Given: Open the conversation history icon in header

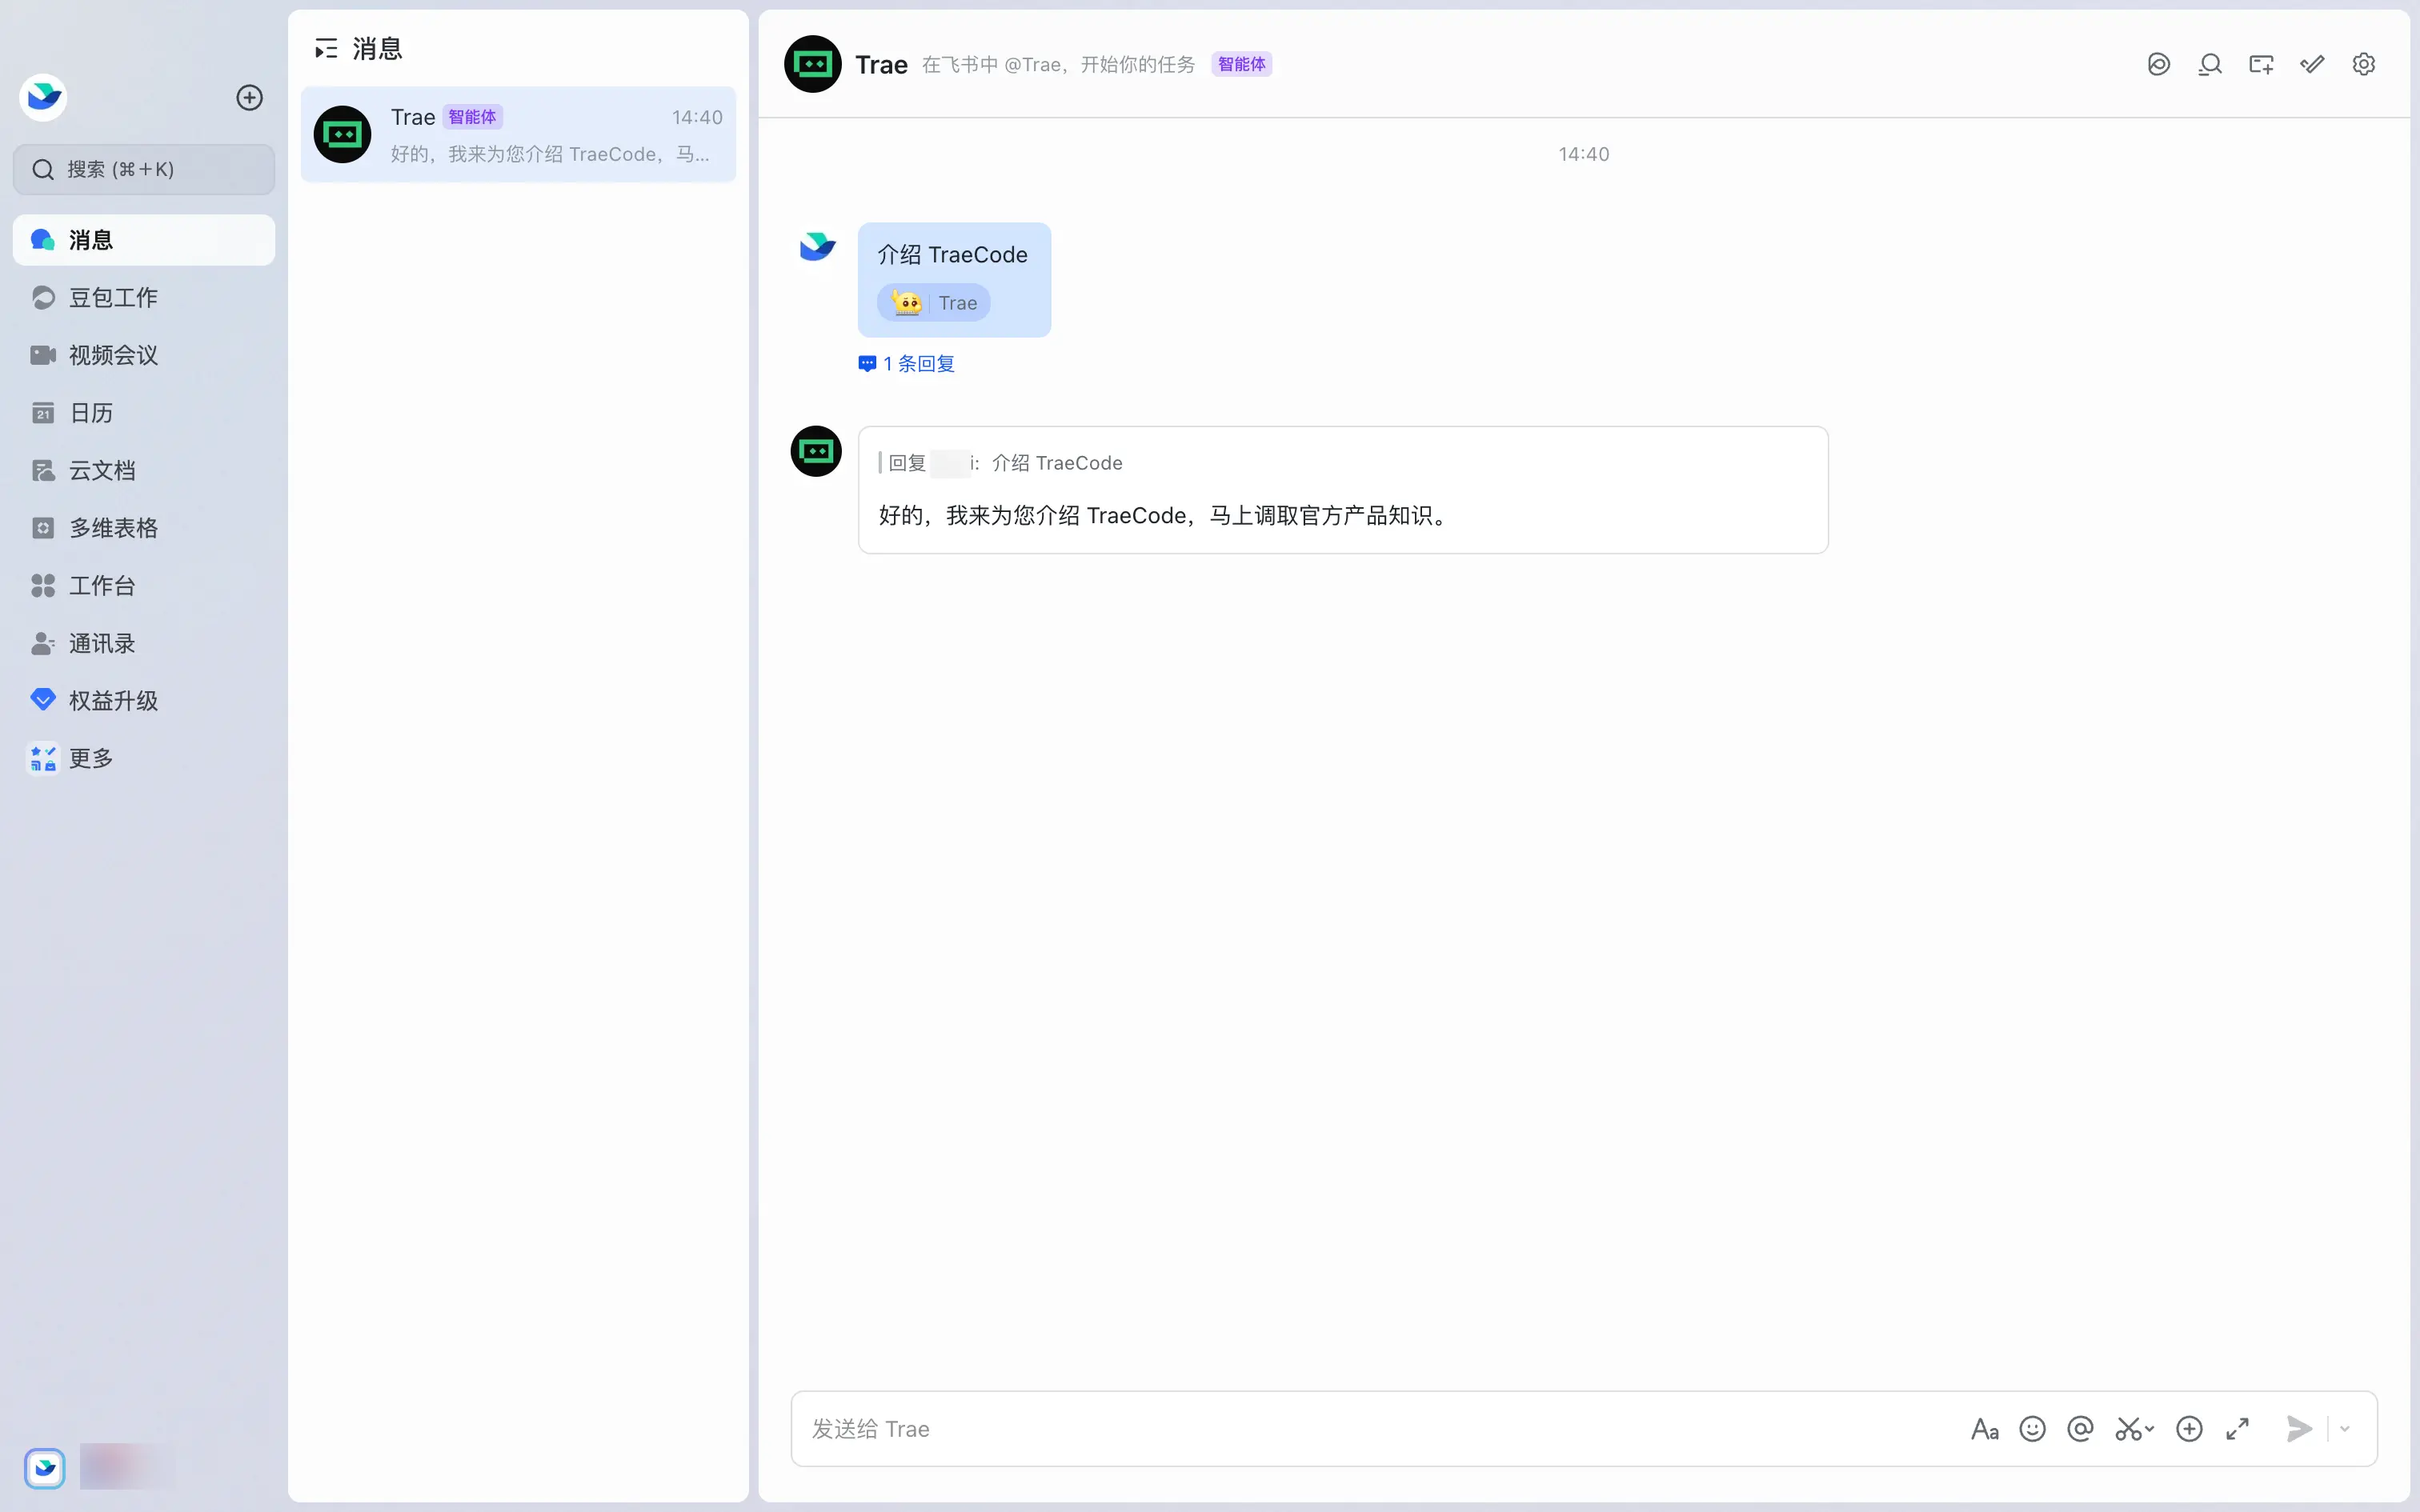Looking at the screenshot, I should pos(2158,64).
